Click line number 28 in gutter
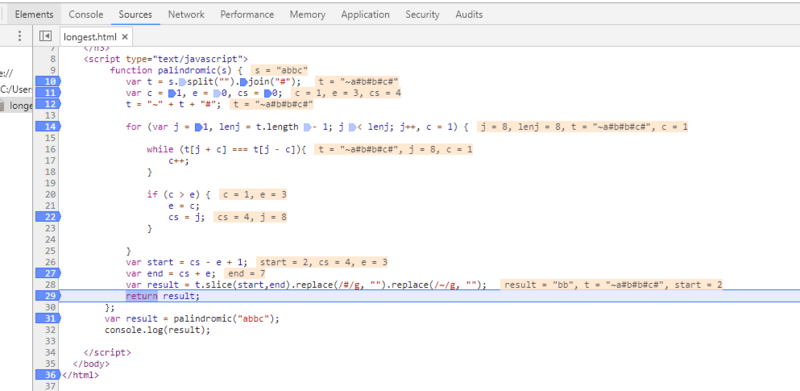This screenshot has width=800, height=391. (51, 284)
